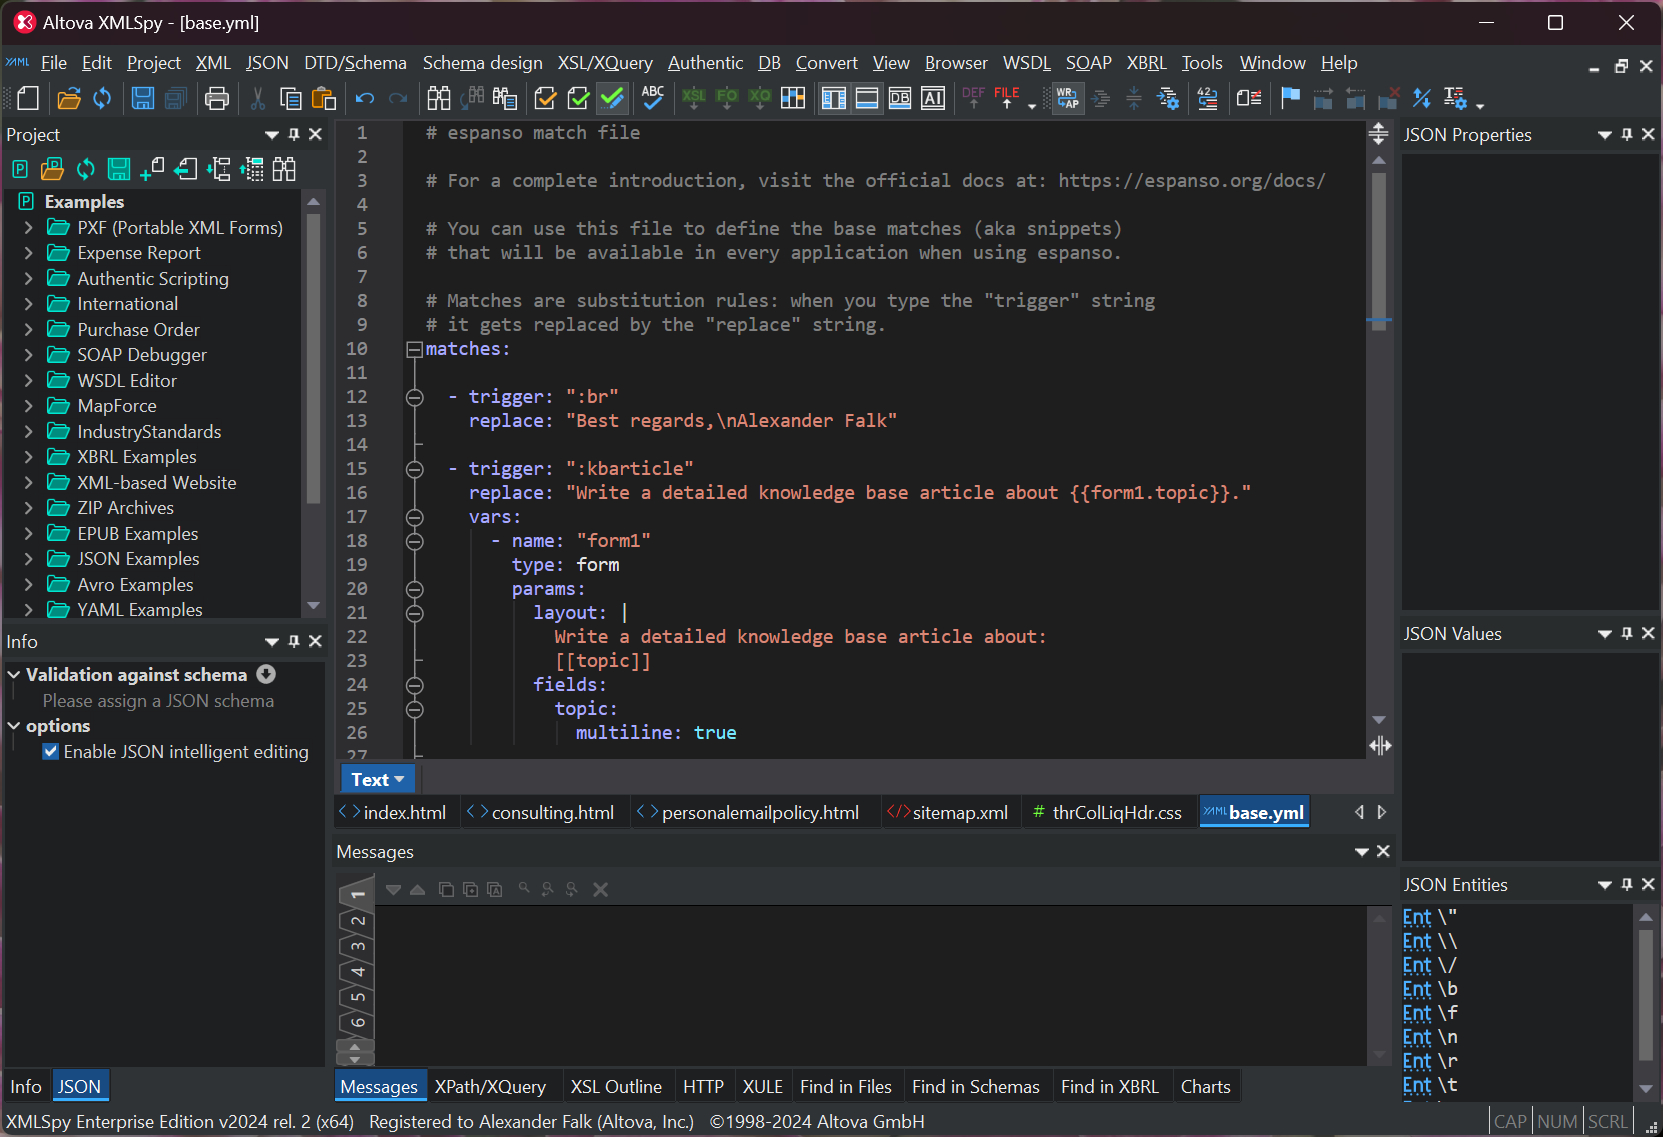The image size is (1663, 1137).
Task: Select the Expense Report project folder
Action: [x=139, y=253]
